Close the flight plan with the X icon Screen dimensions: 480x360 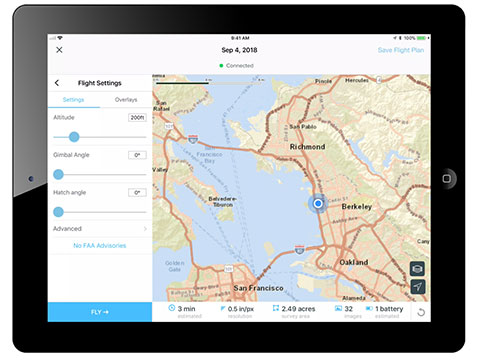pos(59,50)
